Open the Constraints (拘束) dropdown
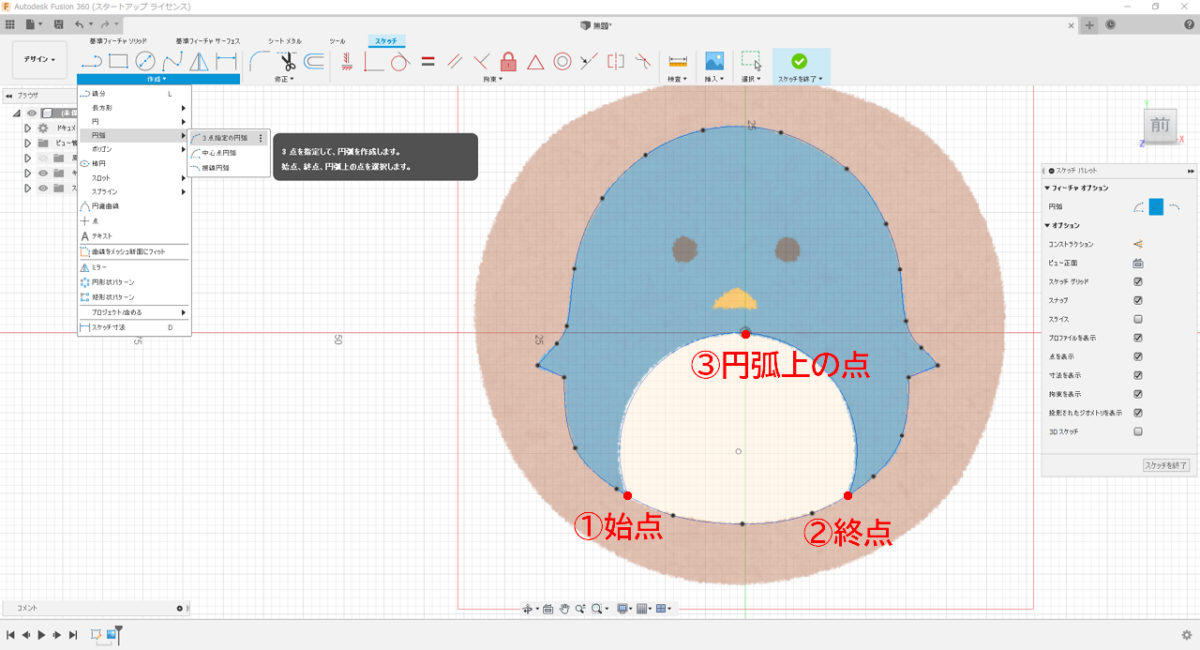1200x650 pixels. pos(491,79)
